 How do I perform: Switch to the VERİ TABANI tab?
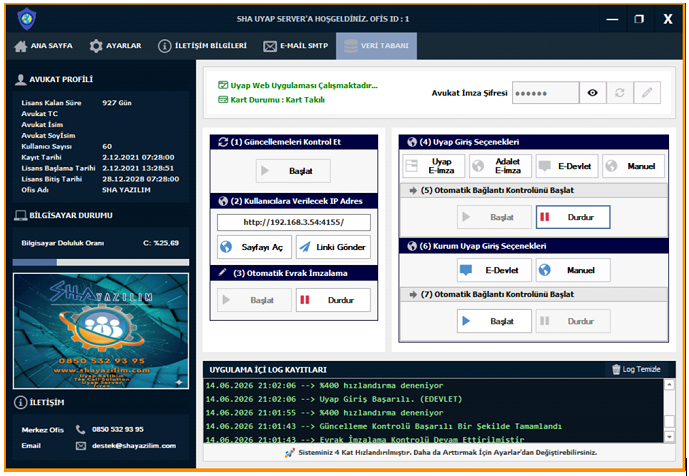376,46
